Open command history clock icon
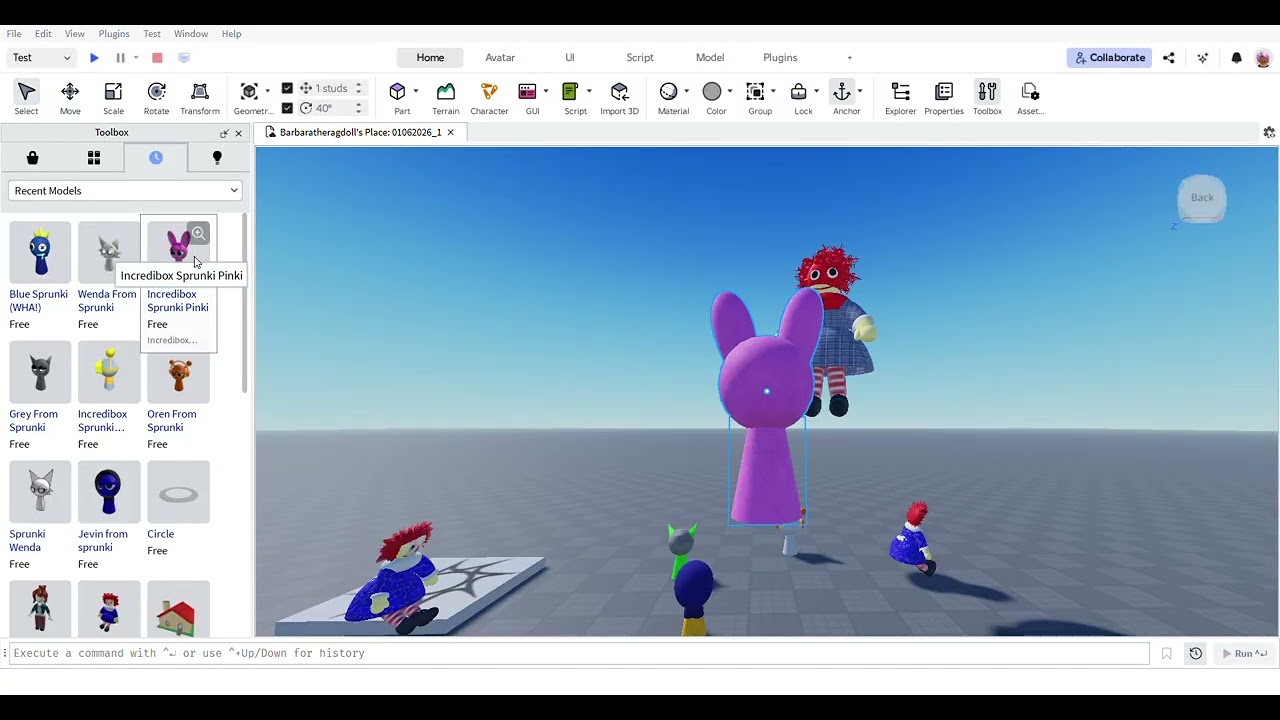This screenshot has height=720, width=1280. (x=1195, y=653)
